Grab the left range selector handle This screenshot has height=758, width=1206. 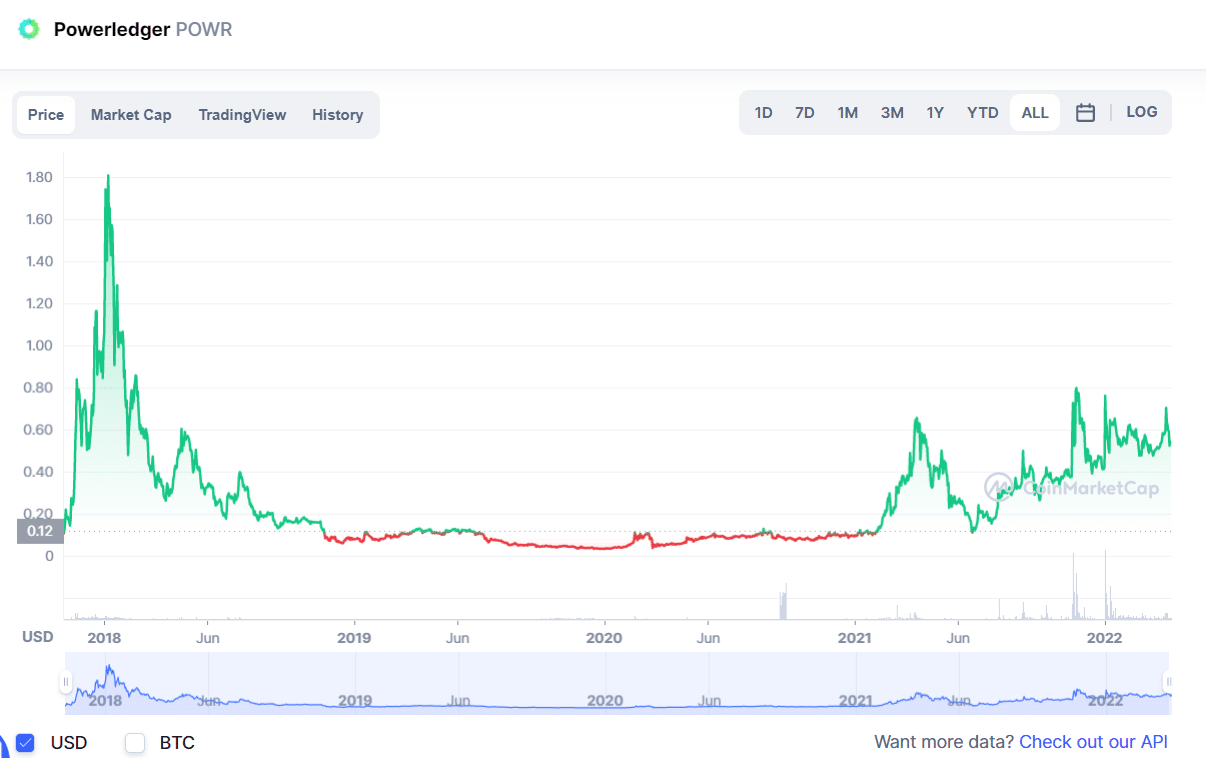click(x=66, y=682)
